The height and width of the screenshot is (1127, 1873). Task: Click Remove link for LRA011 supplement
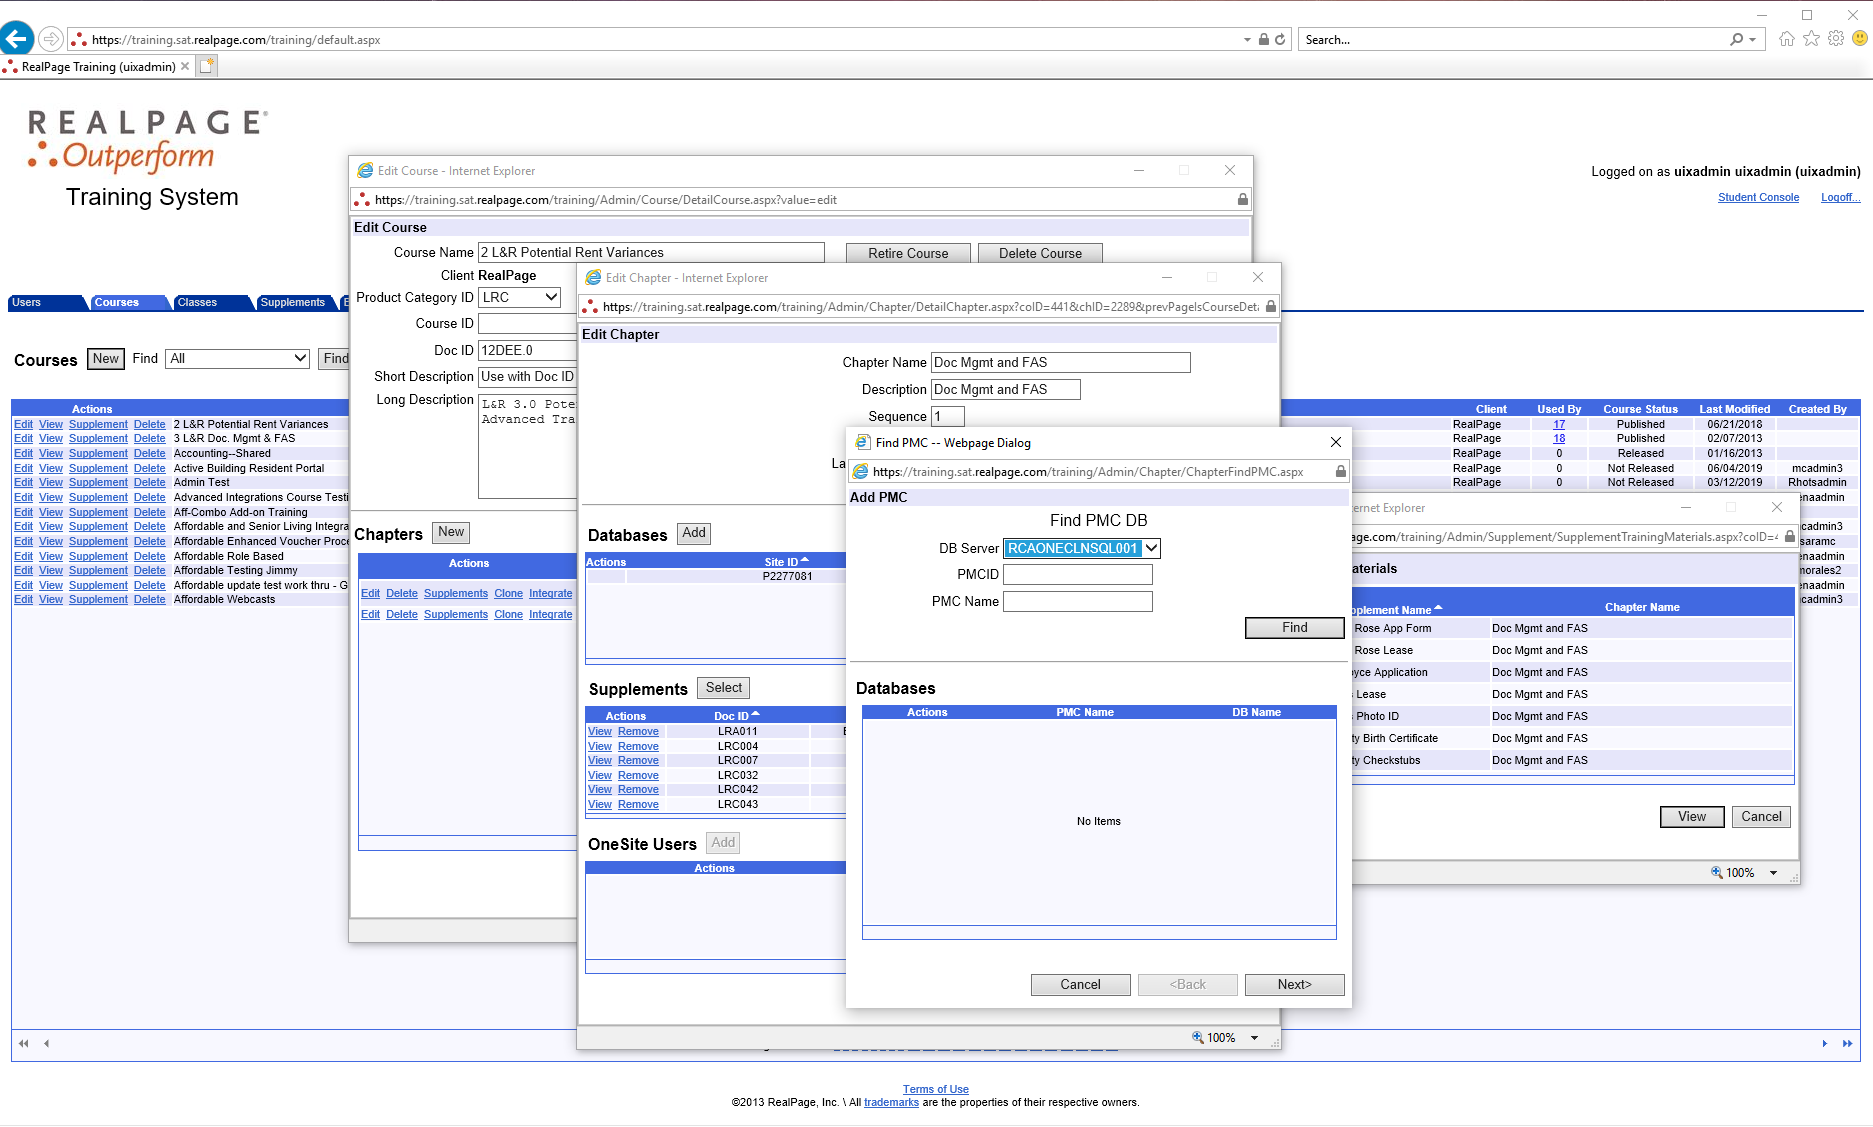[x=638, y=731]
